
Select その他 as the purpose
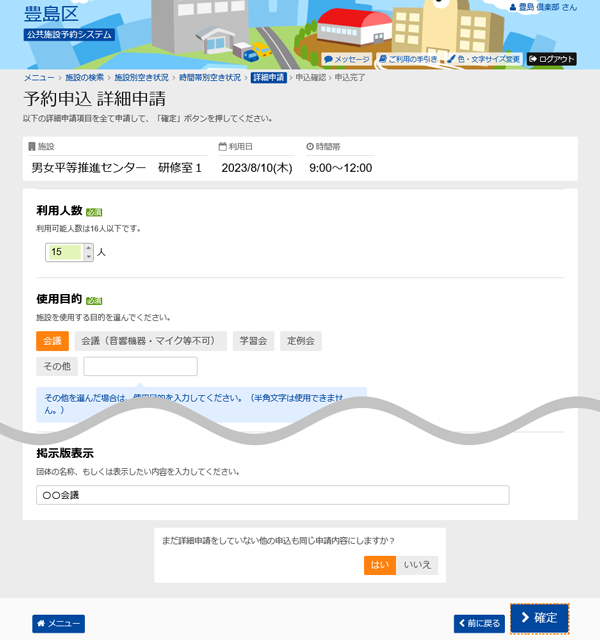point(57,367)
